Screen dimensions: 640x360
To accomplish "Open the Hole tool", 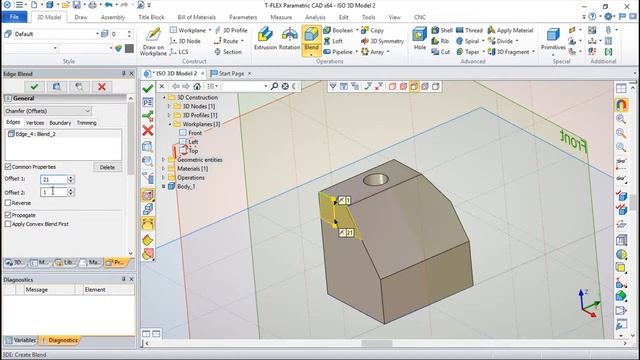I will (419, 39).
